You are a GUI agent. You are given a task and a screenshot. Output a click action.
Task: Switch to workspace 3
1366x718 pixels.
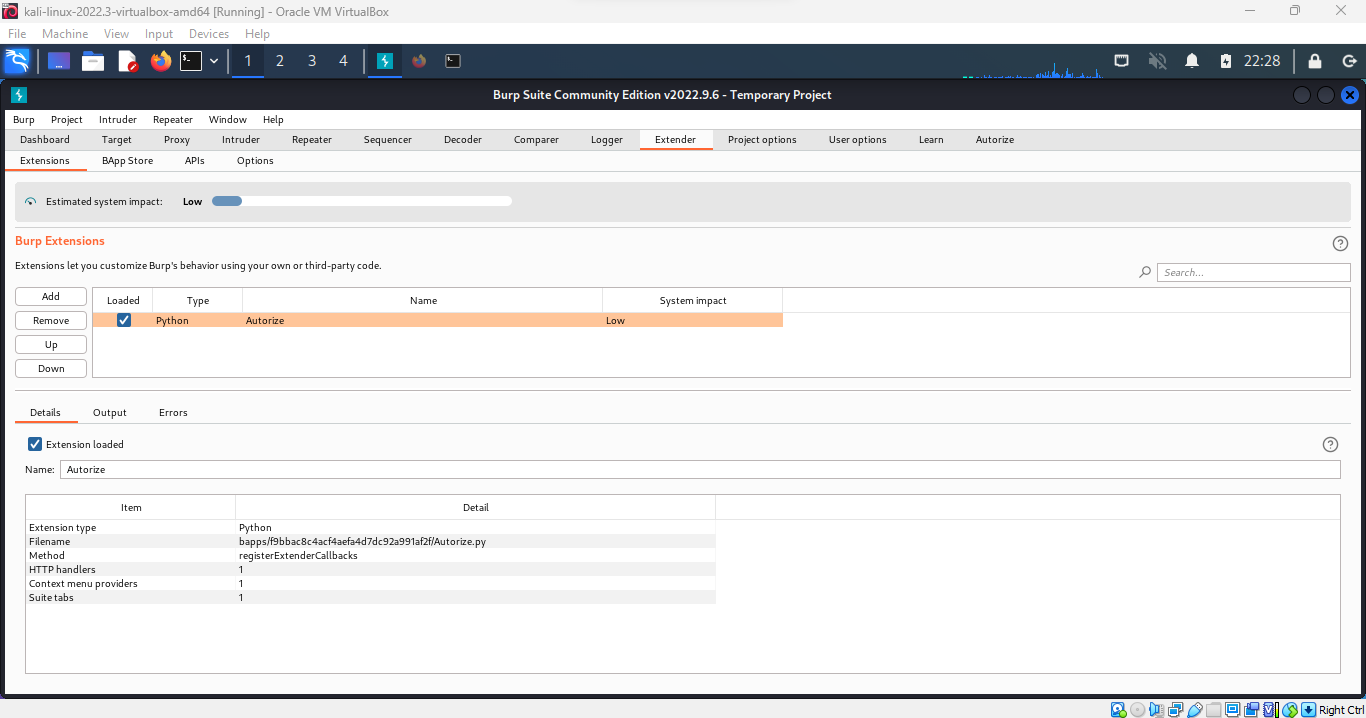pyautogui.click(x=312, y=61)
